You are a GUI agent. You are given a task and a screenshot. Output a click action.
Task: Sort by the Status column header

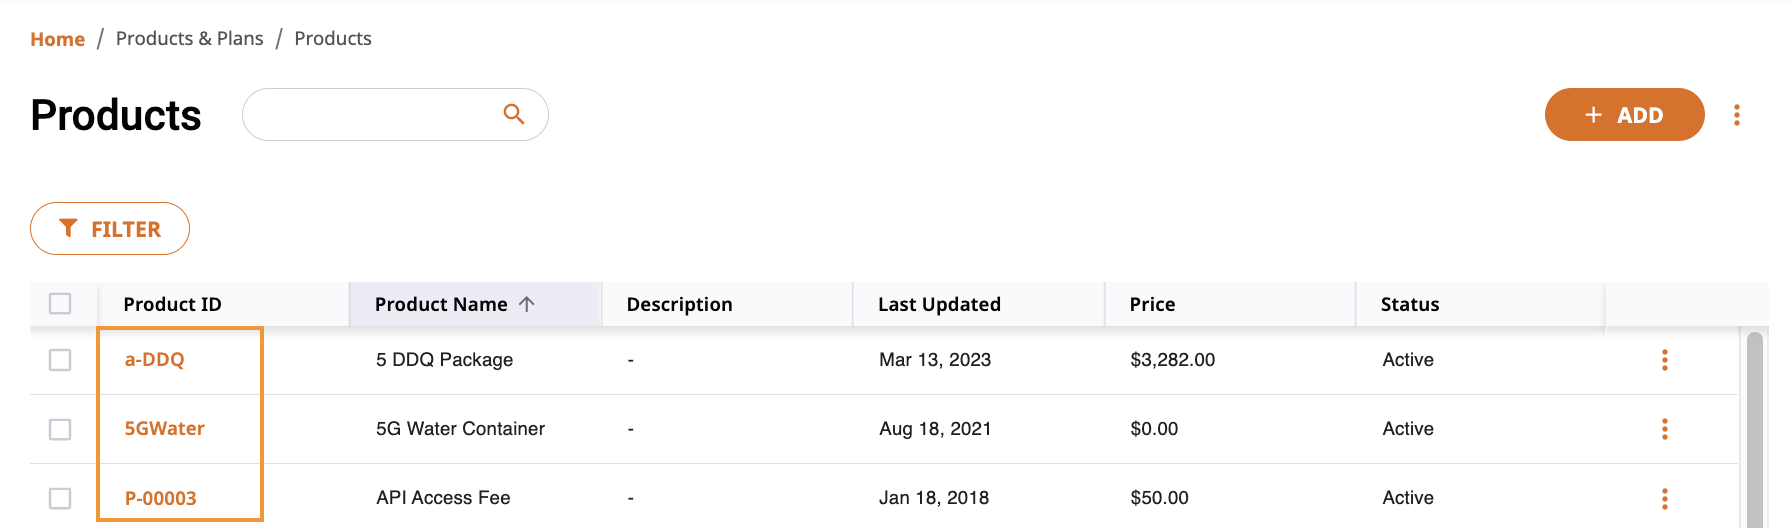click(1410, 304)
